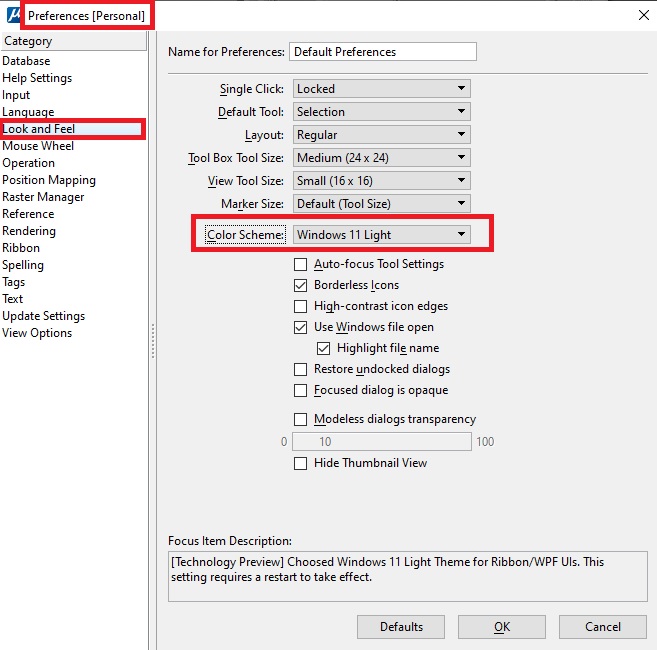Open the Color Scheme dropdown
The image size is (657, 650).
pyautogui.click(x=382, y=235)
